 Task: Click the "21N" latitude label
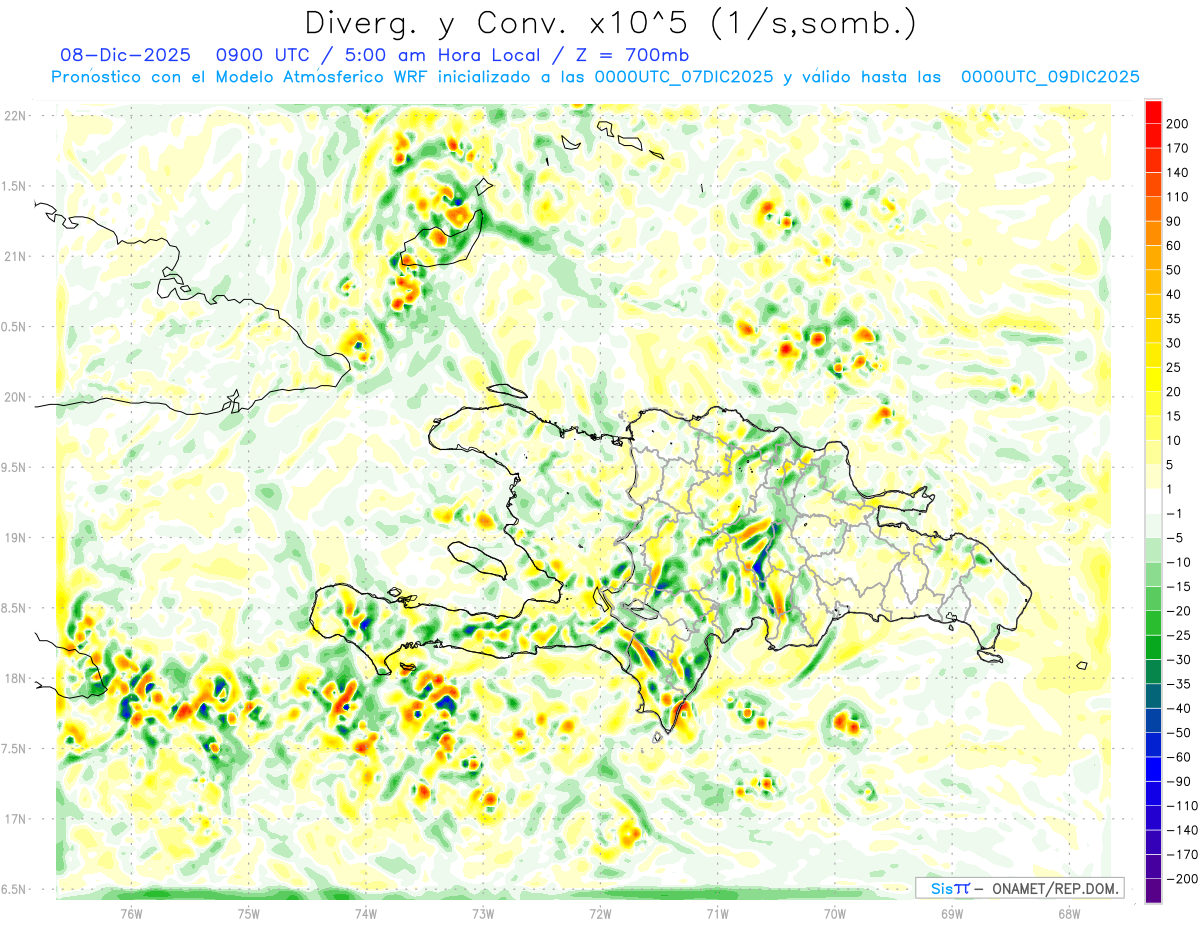click(x=14, y=256)
